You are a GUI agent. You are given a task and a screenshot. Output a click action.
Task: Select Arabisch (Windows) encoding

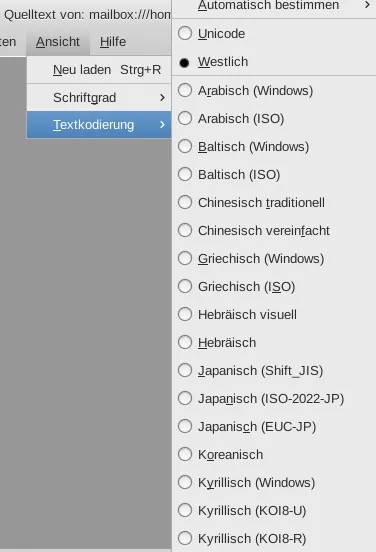point(274,91)
